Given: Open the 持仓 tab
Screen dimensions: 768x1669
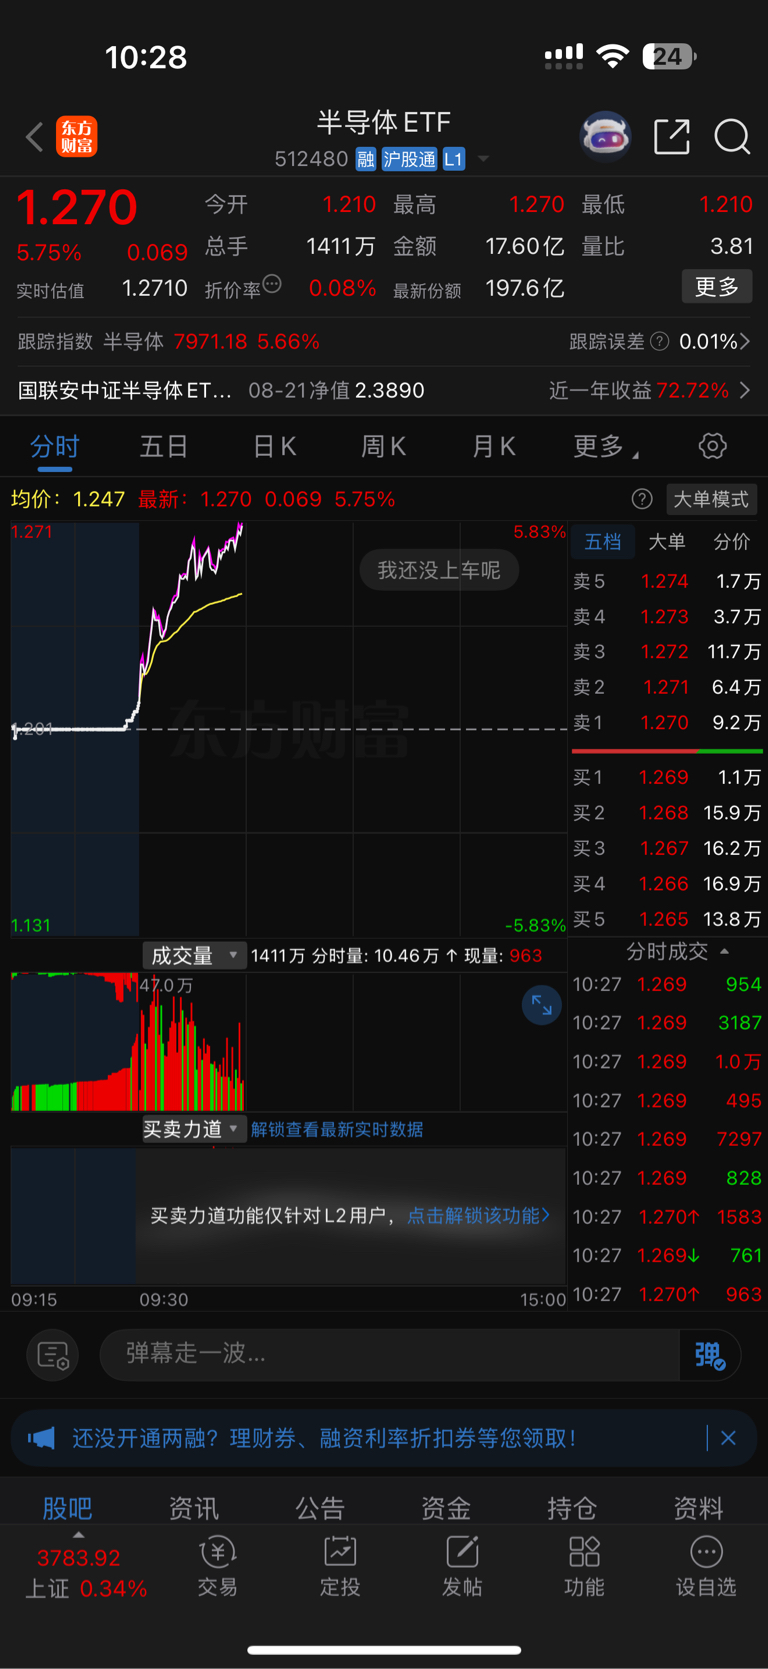Looking at the screenshot, I should [572, 1507].
